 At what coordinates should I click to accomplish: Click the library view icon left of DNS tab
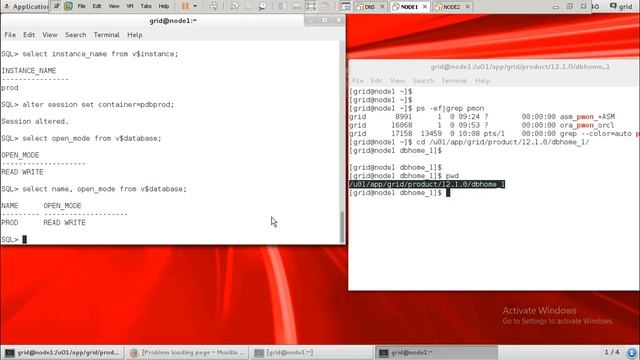tap(345, 6)
